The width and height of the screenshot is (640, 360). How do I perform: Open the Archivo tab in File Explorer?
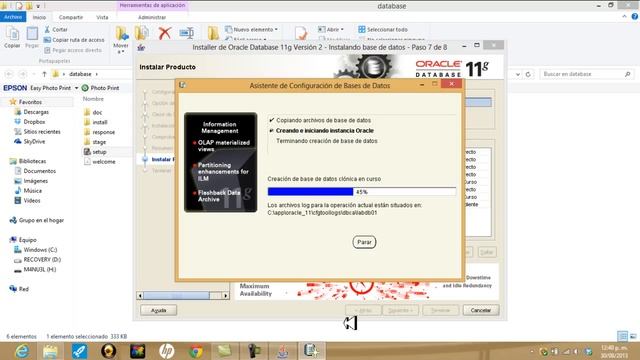pos(13,17)
